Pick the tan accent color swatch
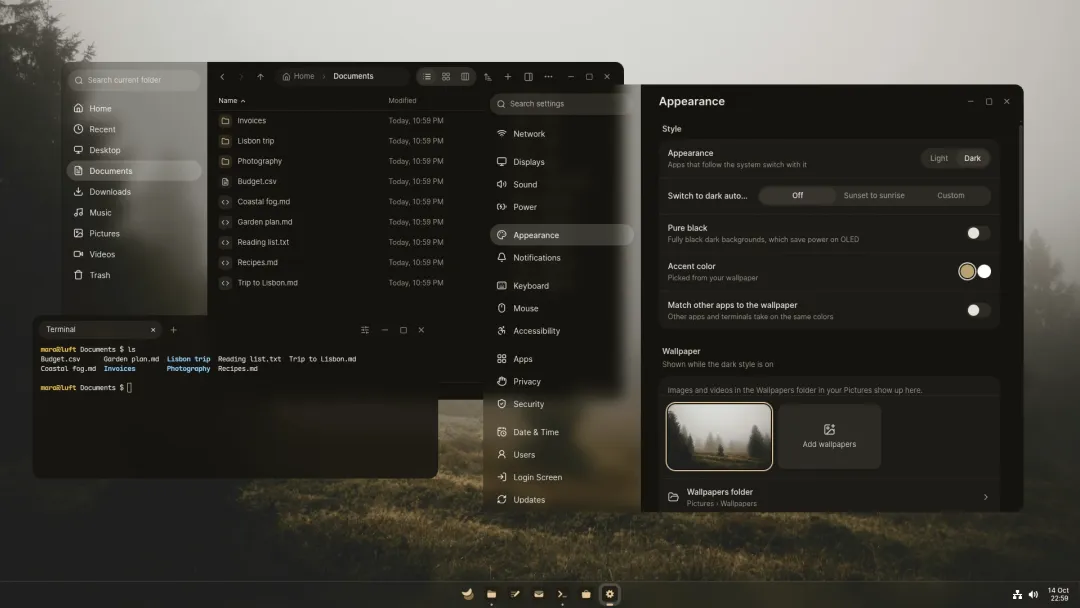This screenshot has height=608, width=1080. pyautogui.click(x=967, y=271)
